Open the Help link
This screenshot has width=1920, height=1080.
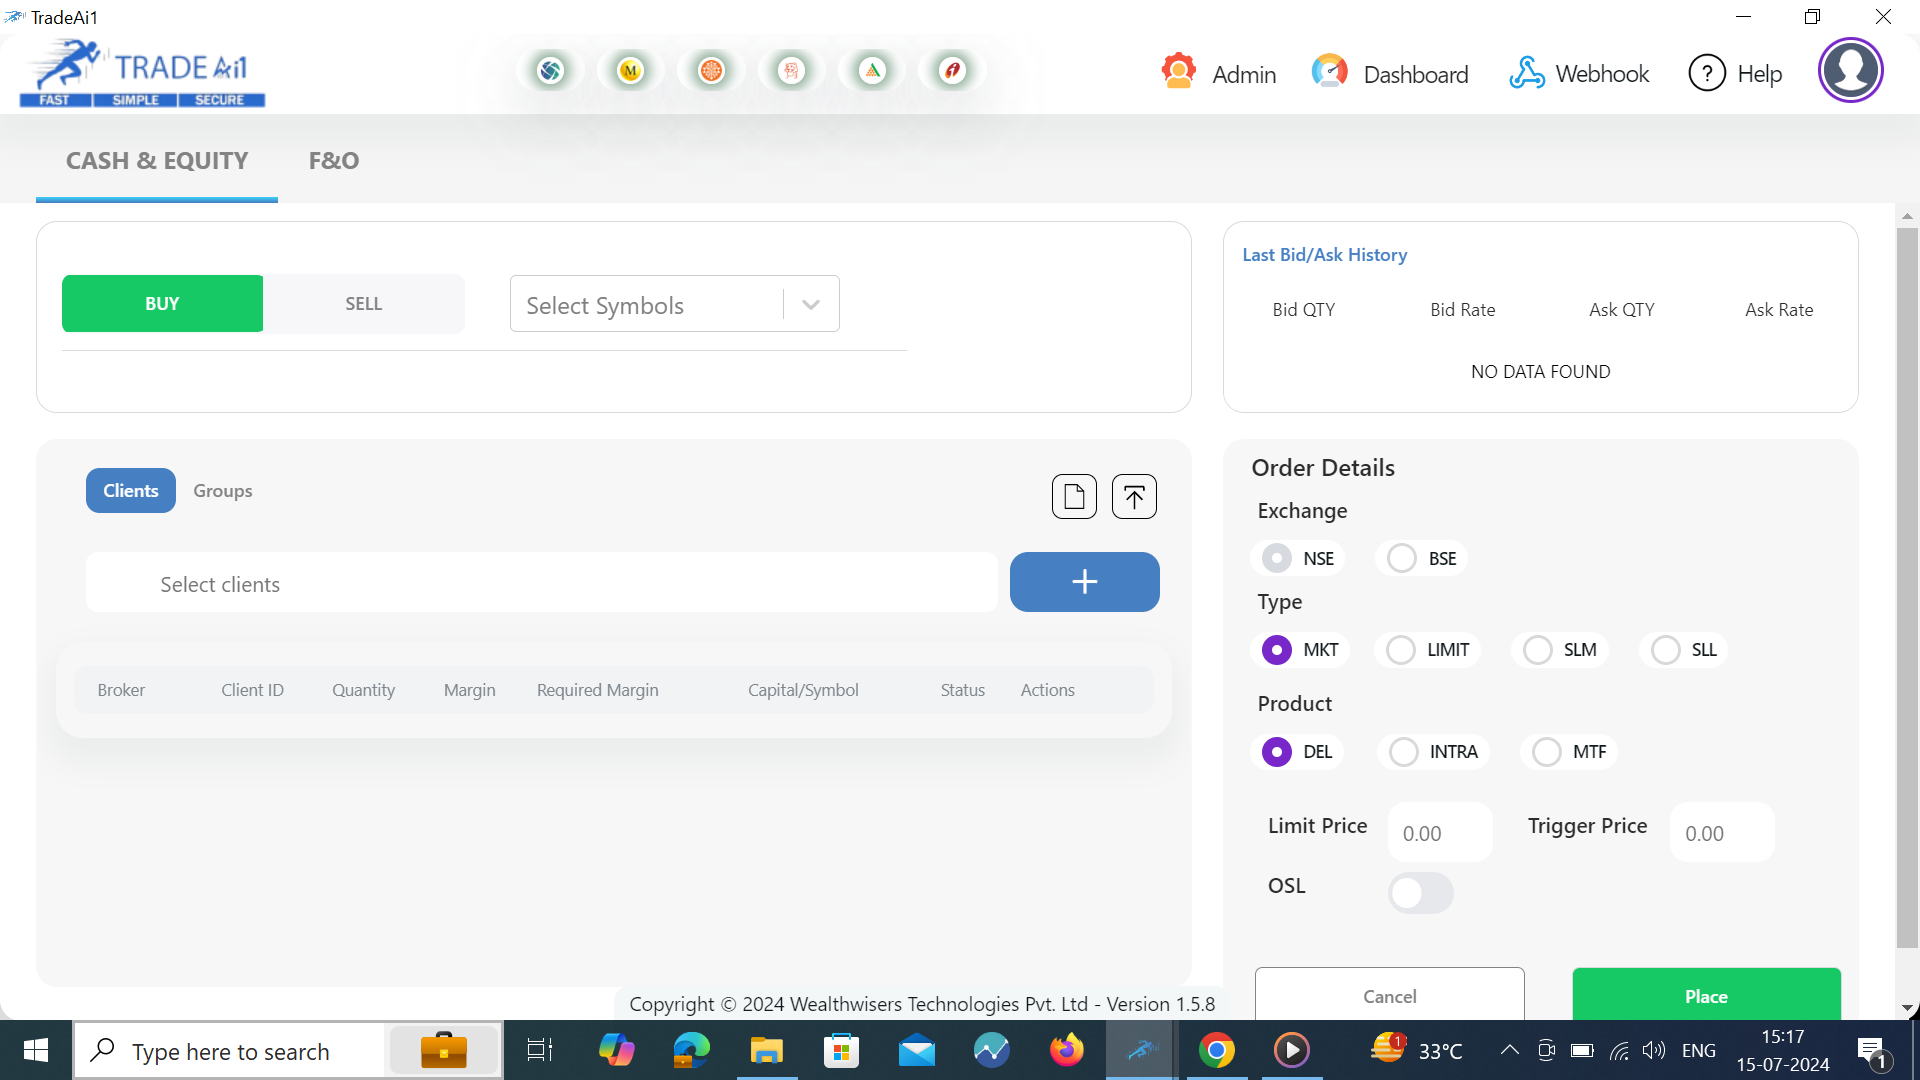(1760, 74)
